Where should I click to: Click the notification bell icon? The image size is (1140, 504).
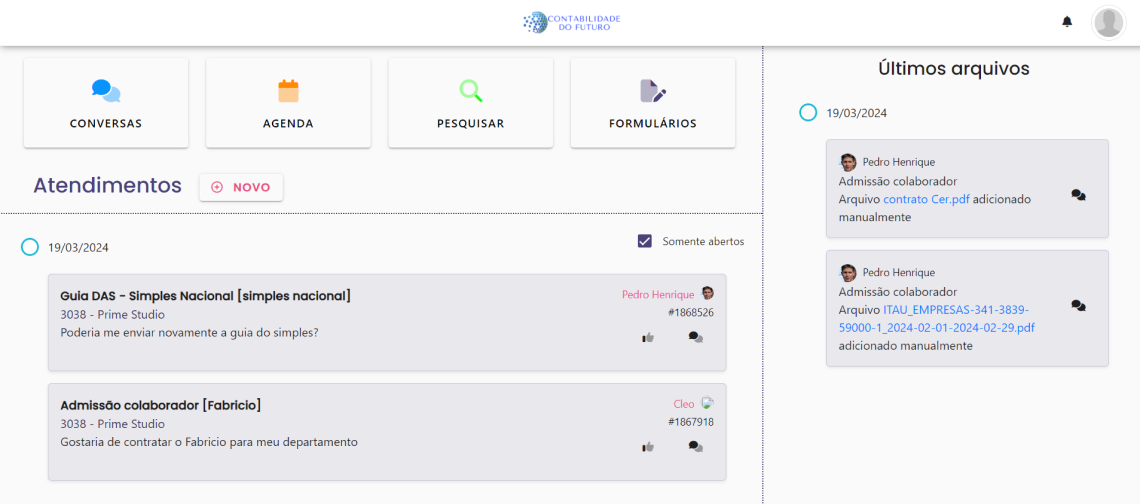click(x=1067, y=22)
